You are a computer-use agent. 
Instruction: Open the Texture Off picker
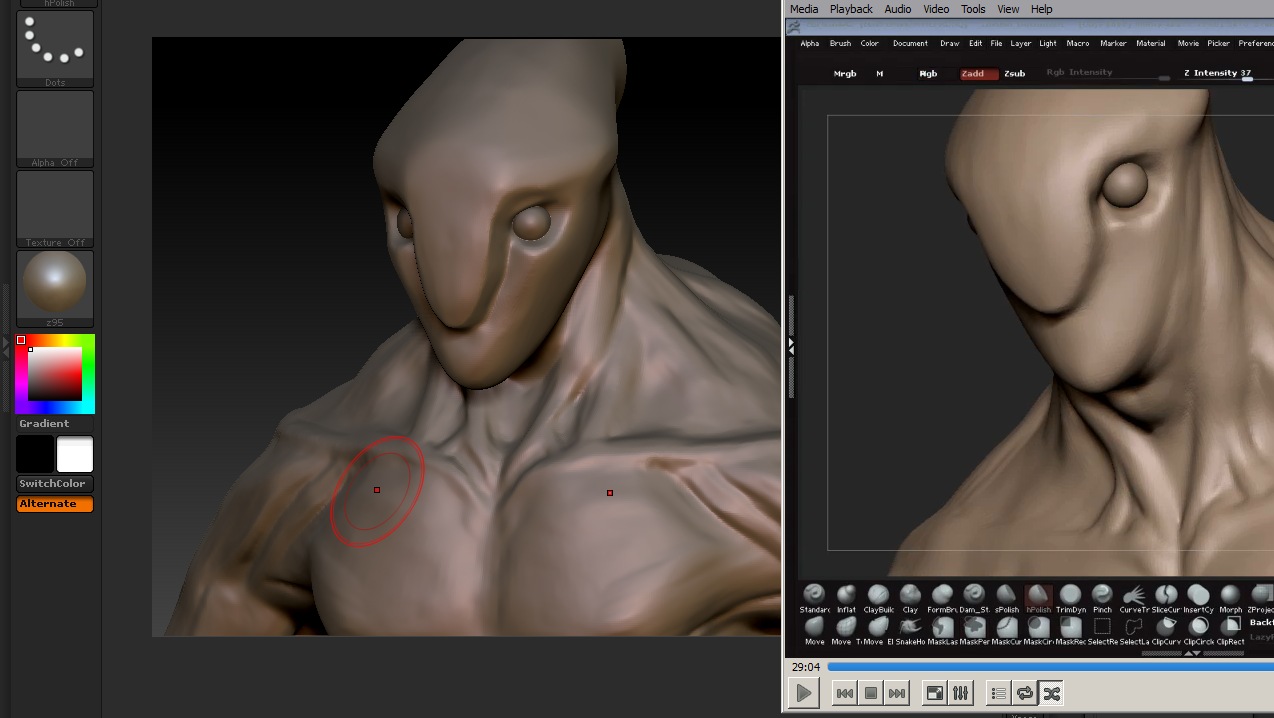coord(55,208)
